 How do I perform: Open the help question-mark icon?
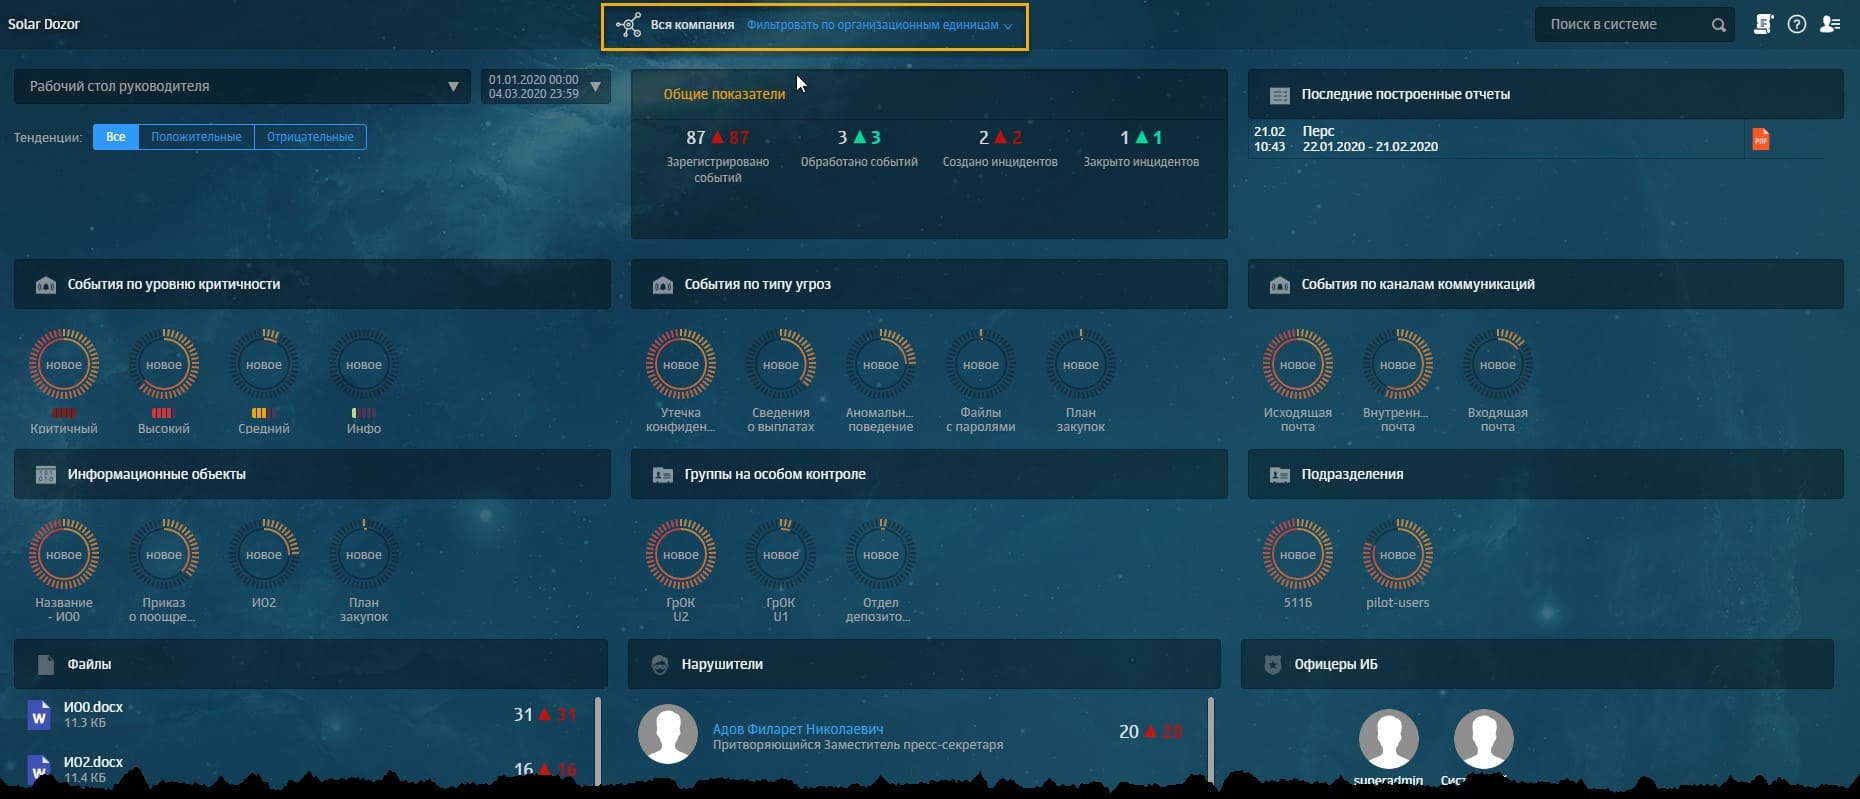pyautogui.click(x=1797, y=24)
